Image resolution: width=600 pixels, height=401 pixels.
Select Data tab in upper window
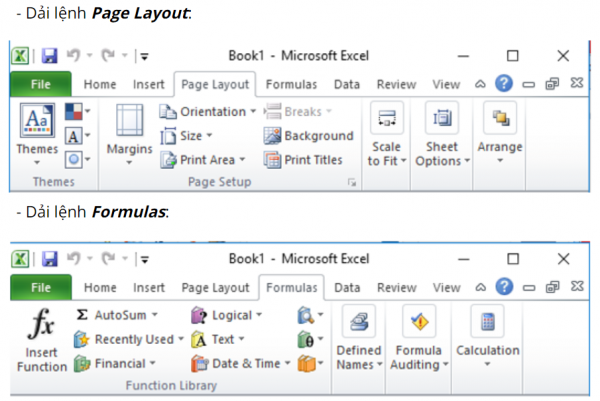point(347,85)
